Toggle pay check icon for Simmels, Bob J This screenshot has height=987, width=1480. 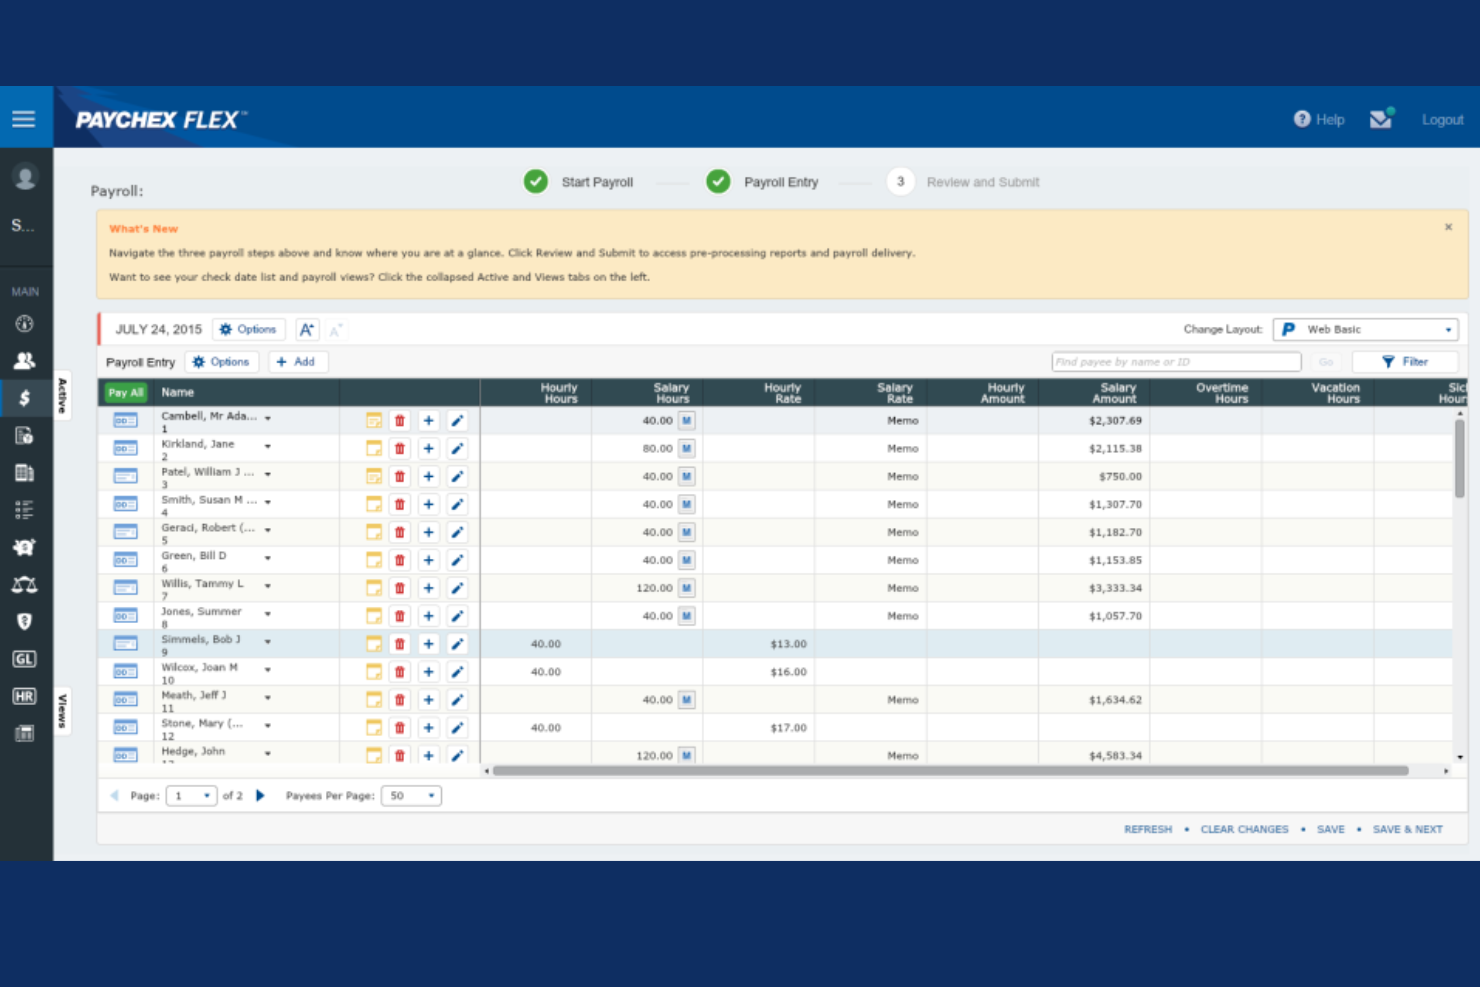point(125,644)
